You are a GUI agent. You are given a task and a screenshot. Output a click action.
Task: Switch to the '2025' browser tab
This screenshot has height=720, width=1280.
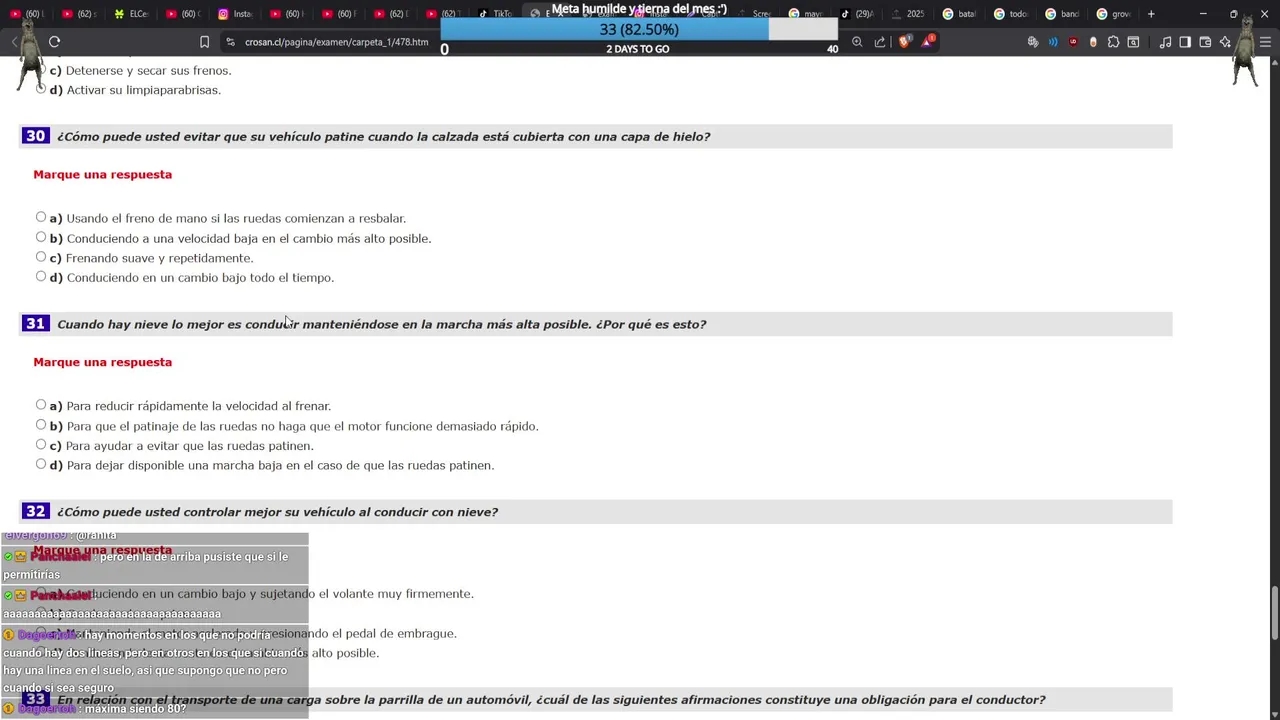coord(910,14)
